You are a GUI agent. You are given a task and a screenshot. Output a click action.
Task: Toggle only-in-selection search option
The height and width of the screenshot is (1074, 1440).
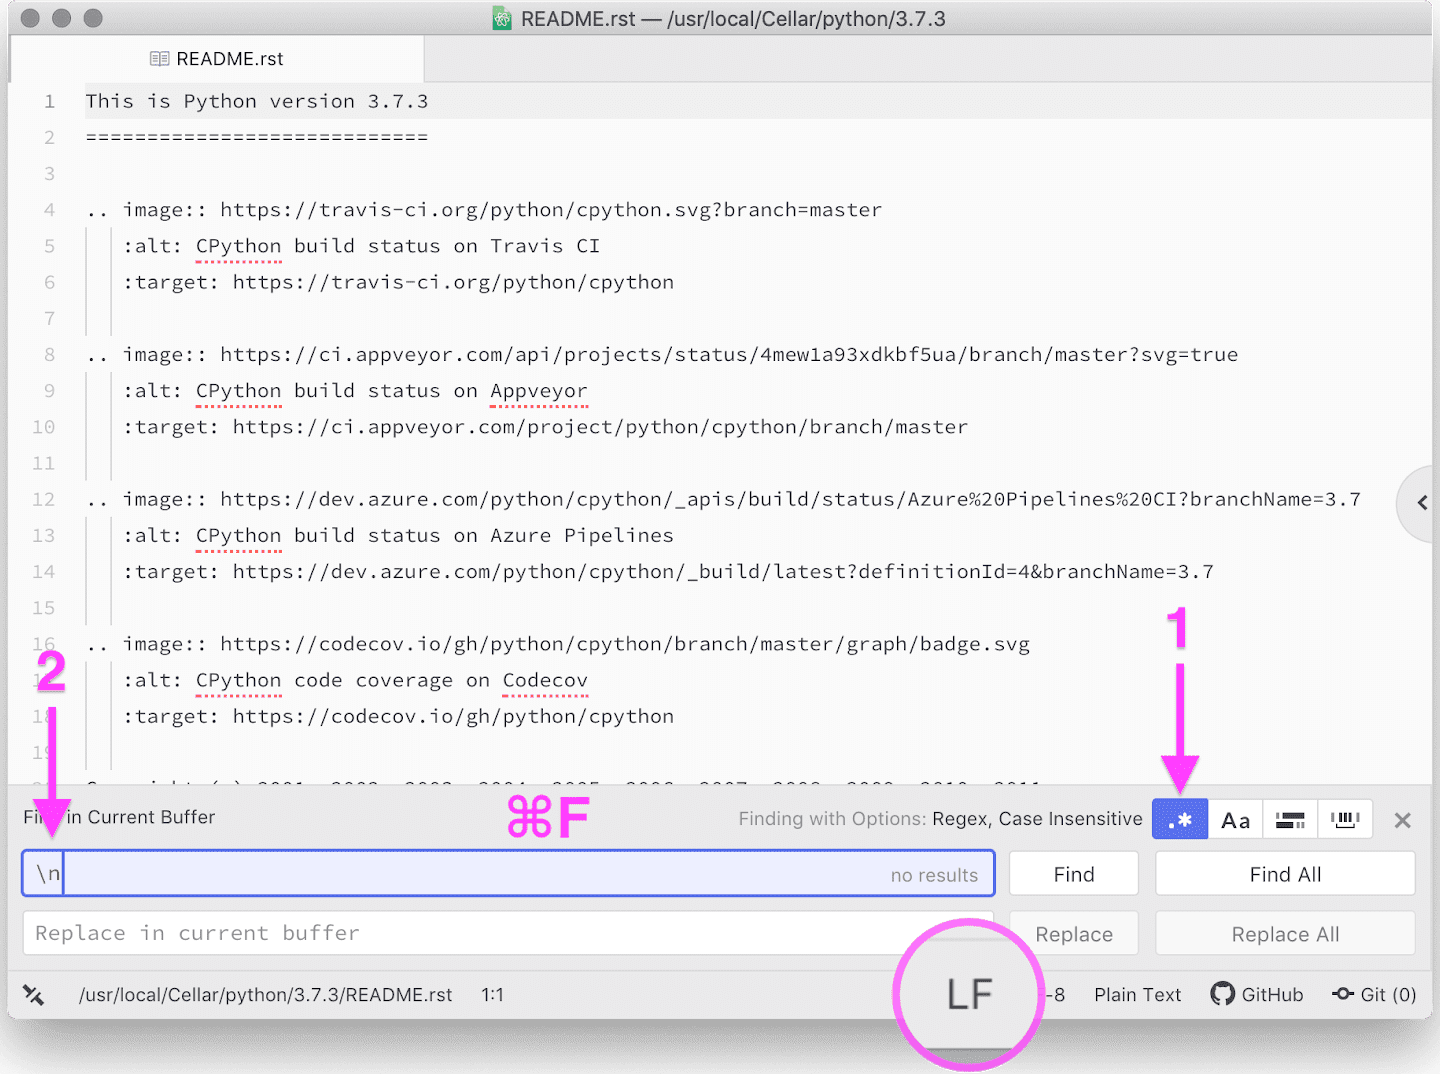1290,820
